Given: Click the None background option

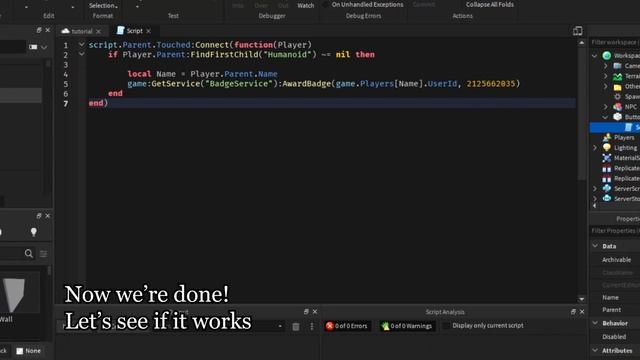Looking at the screenshot, I should 28,351.
